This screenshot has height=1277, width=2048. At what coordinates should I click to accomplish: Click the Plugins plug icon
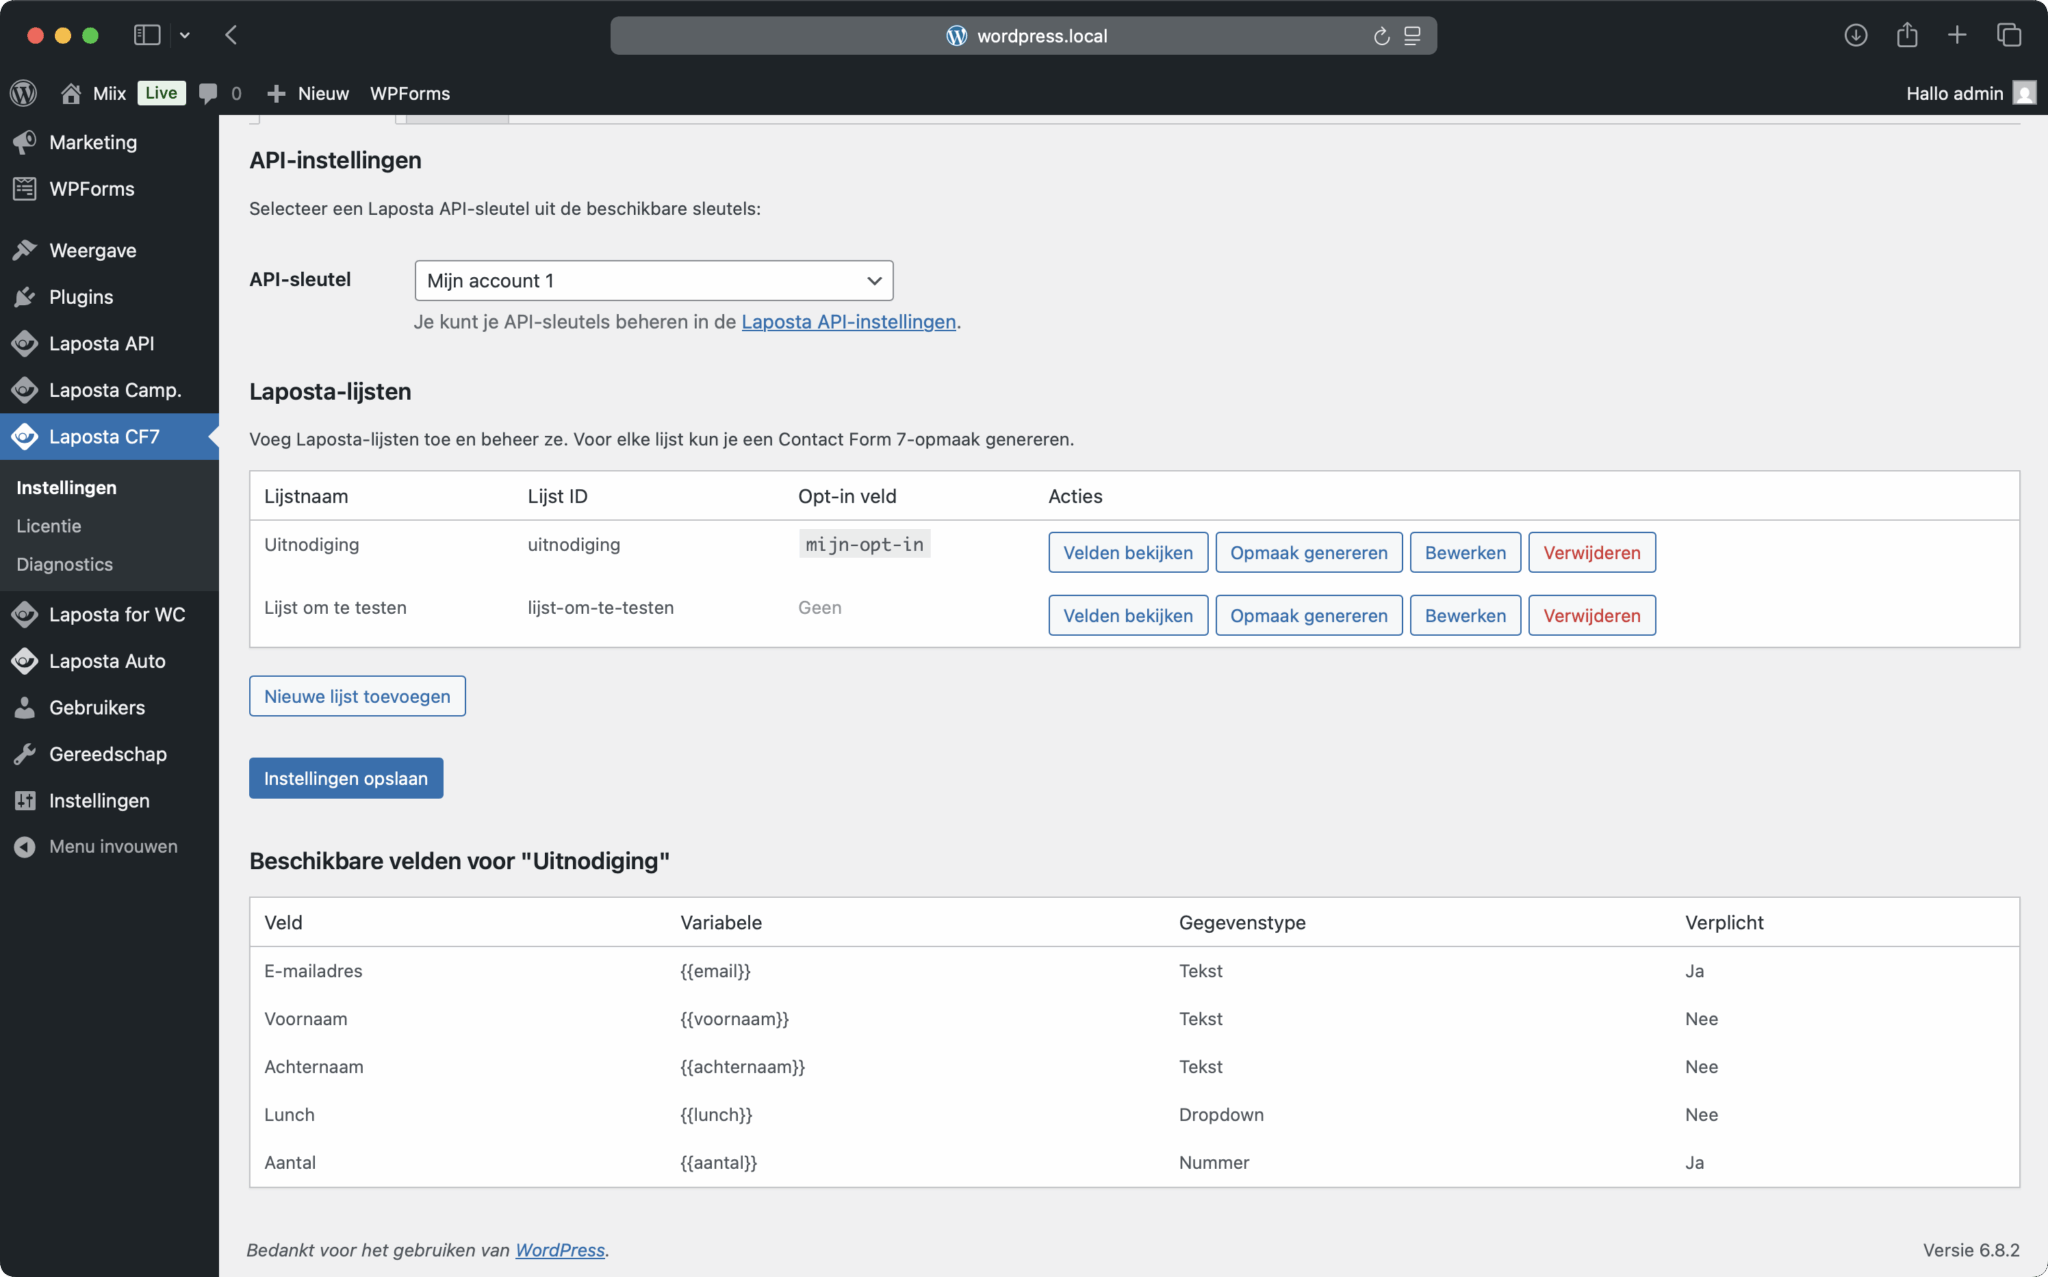(x=25, y=297)
